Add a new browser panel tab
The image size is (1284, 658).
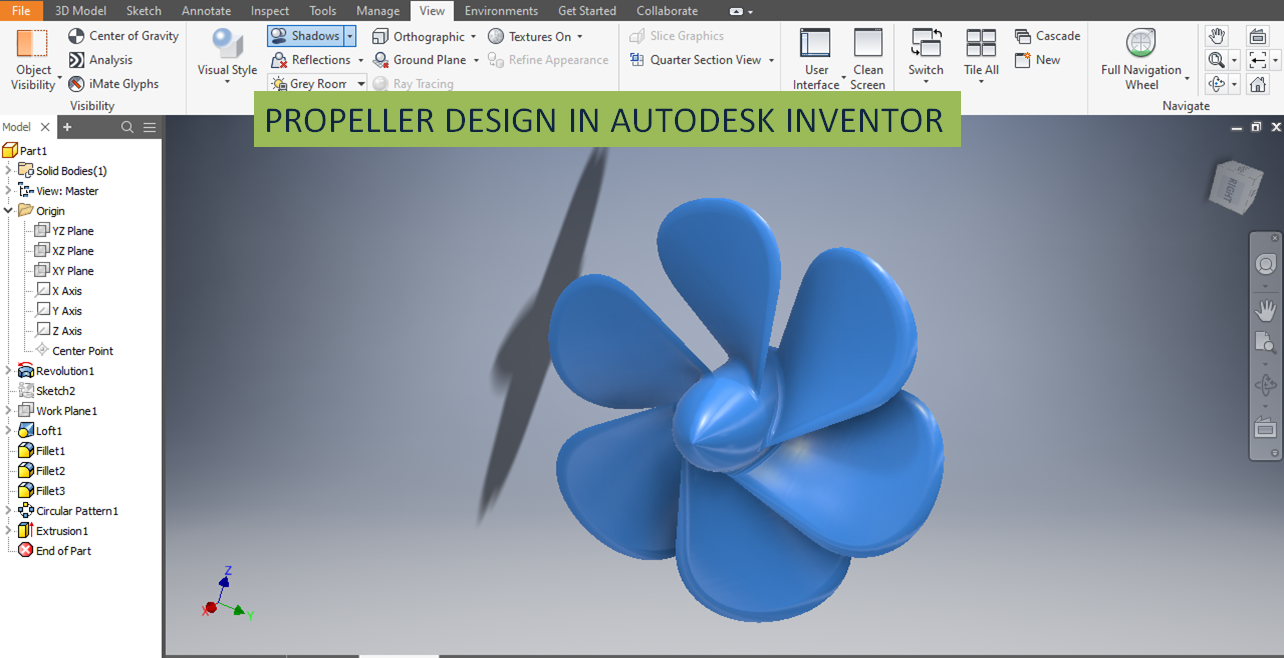click(67, 127)
